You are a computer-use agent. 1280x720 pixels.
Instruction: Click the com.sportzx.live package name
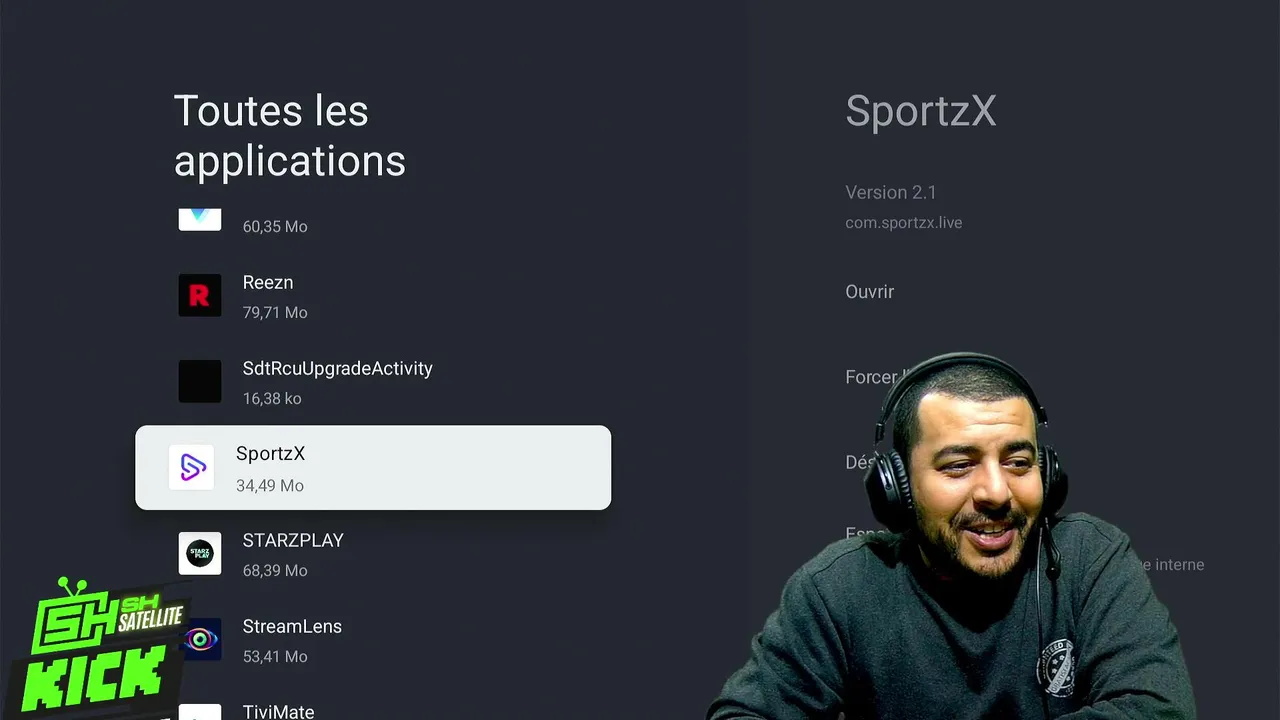[904, 223]
